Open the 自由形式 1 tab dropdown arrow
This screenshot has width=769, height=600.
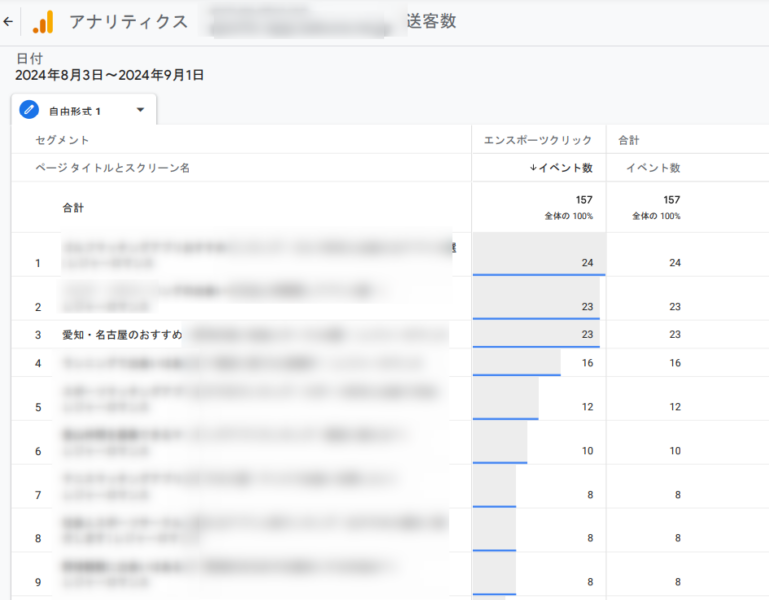coord(140,110)
